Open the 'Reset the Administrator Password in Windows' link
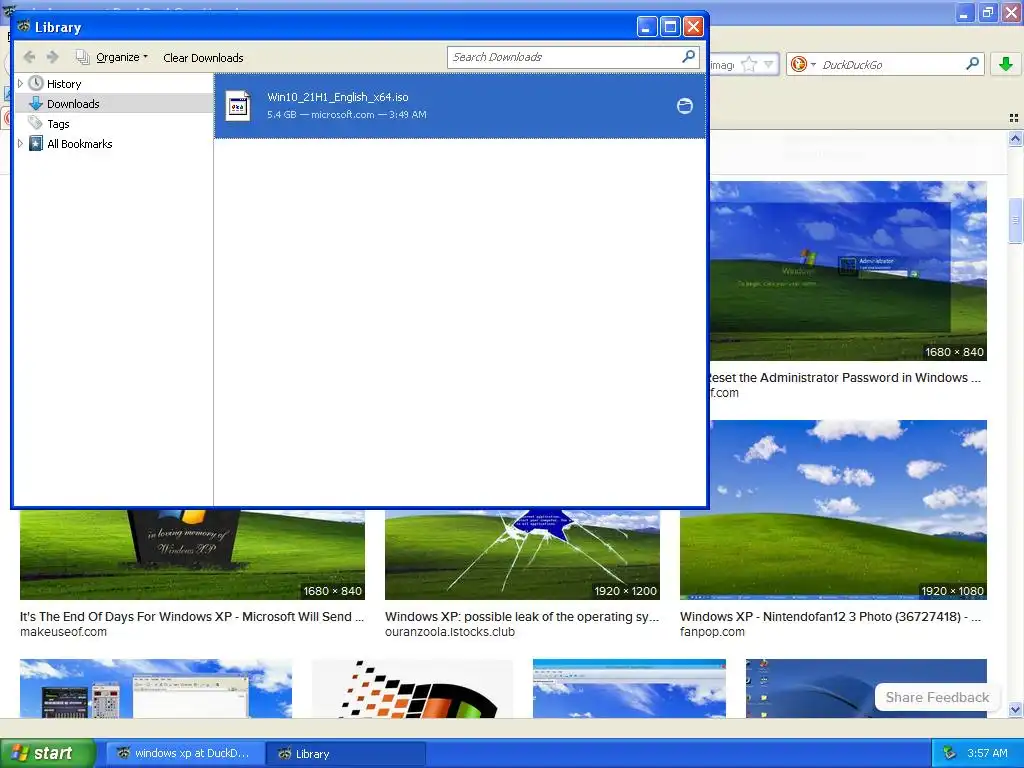Image resolution: width=1024 pixels, height=768 pixels. point(844,377)
